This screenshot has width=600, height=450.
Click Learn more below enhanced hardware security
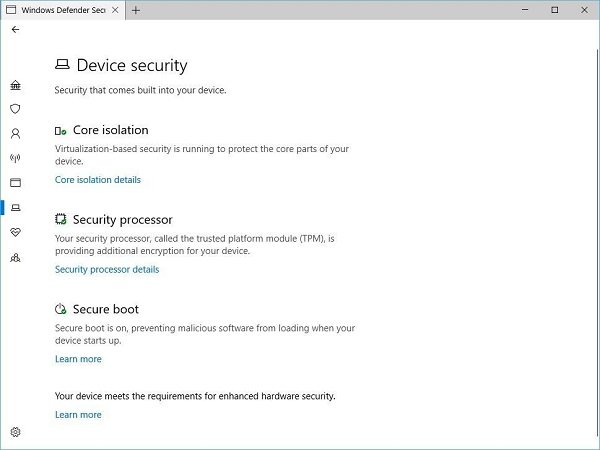pyautogui.click(x=78, y=415)
